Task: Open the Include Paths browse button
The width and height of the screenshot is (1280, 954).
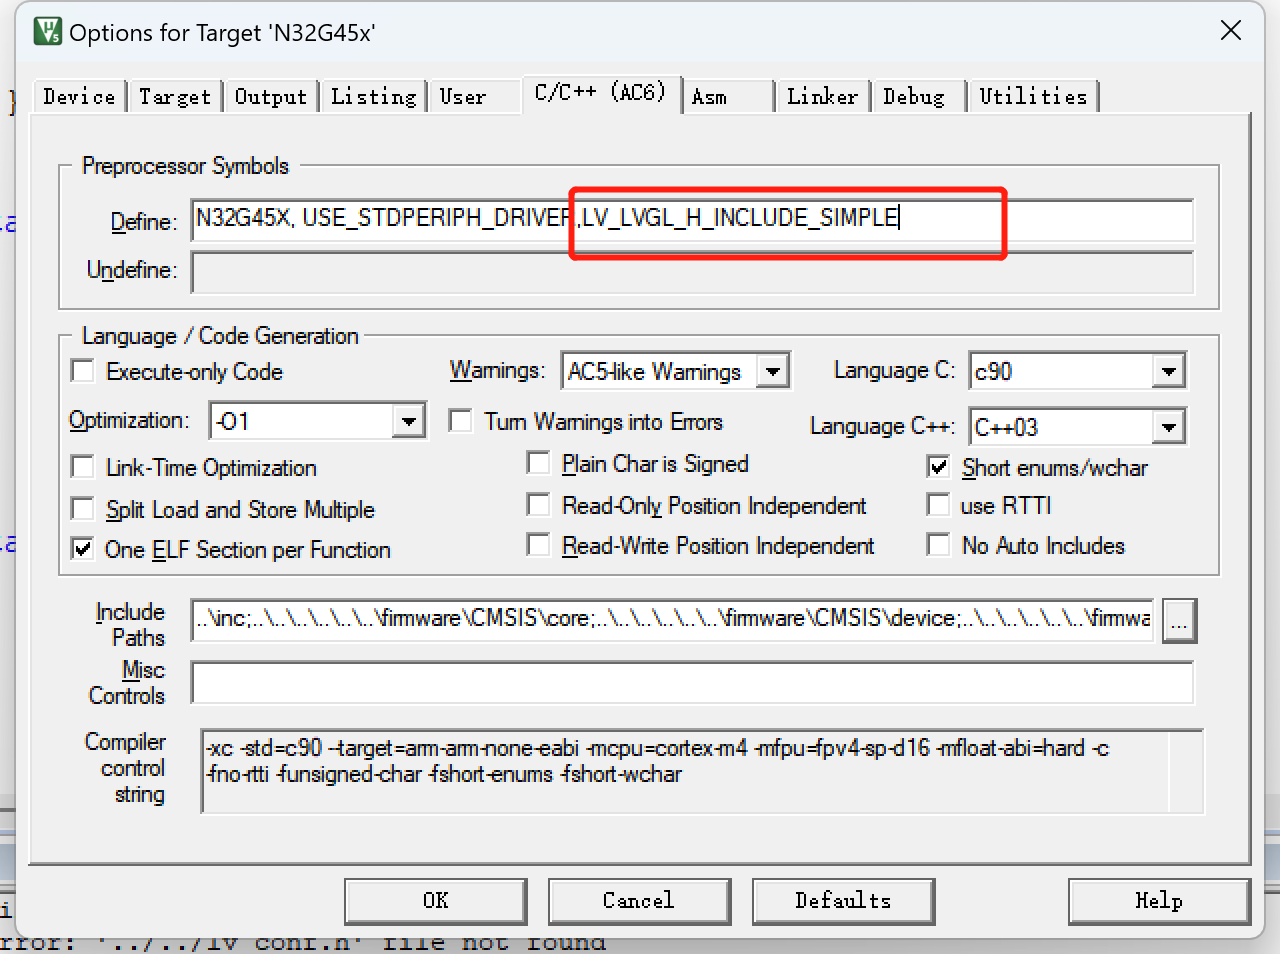Action: (1179, 621)
